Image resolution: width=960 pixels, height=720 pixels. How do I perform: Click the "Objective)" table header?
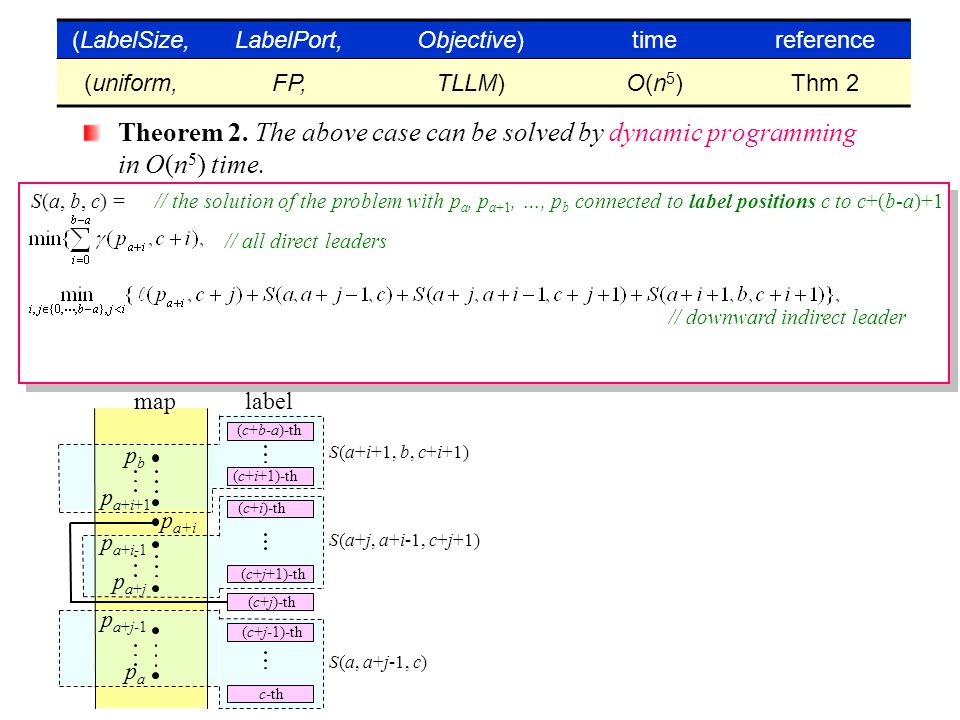pyautogui.click(x=471, y=40)
